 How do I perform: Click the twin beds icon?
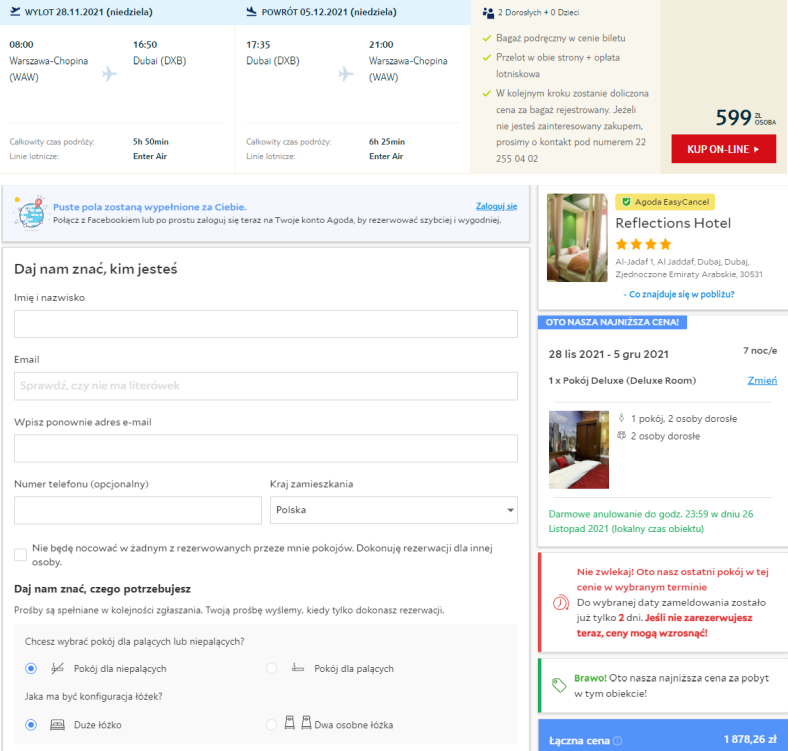[x=298, y=723]
